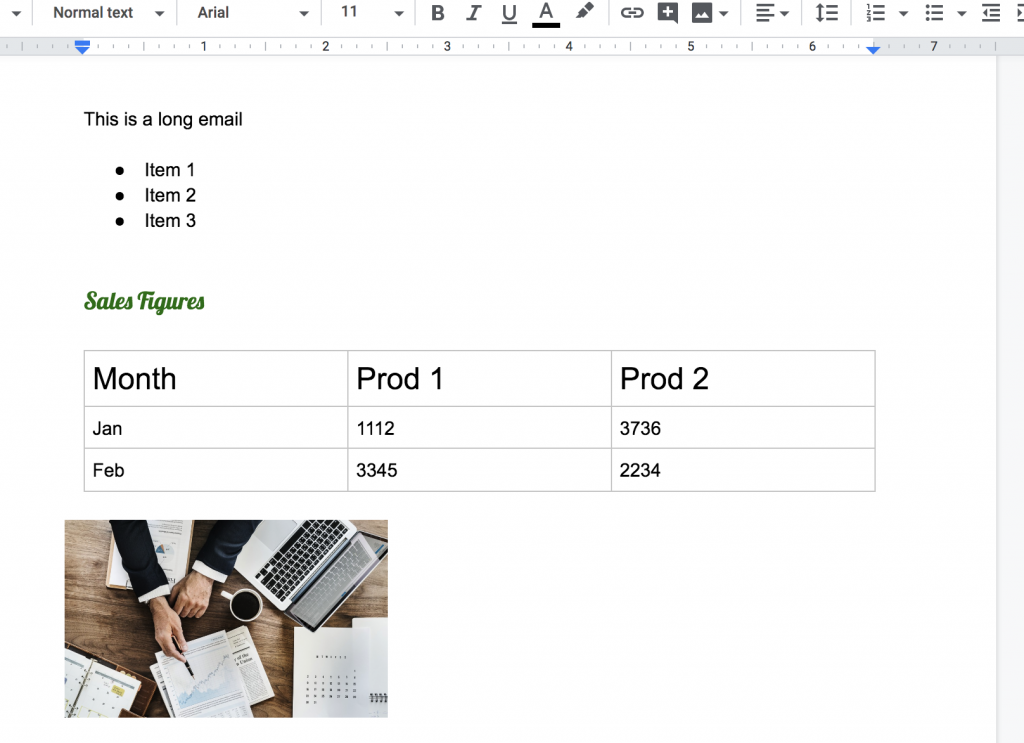Click bullet text Item 1

[170, 170]
